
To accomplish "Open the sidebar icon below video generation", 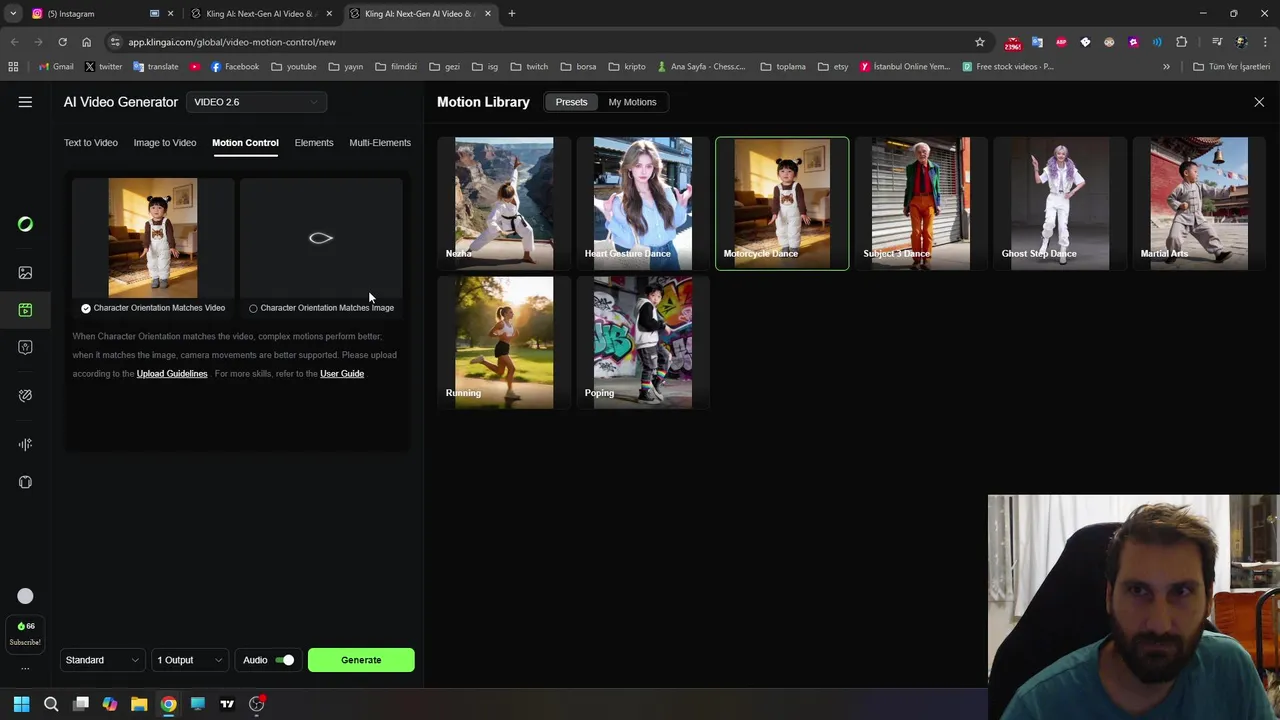I will [25, 347].
